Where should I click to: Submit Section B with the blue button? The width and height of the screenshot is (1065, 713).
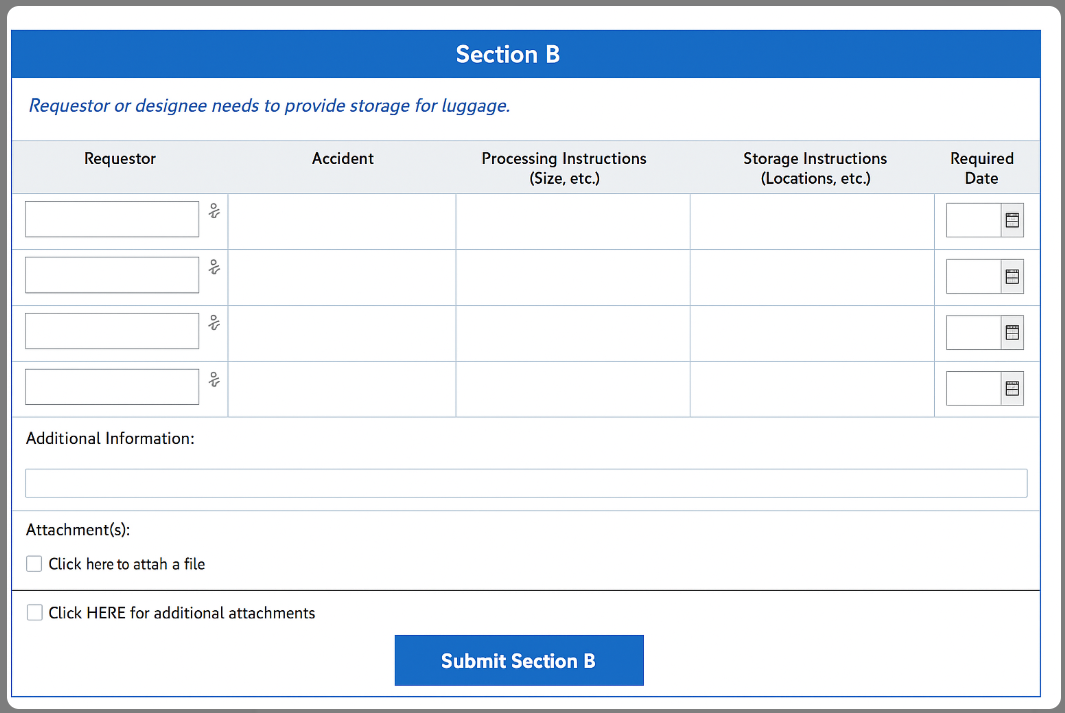click(519, 660)
